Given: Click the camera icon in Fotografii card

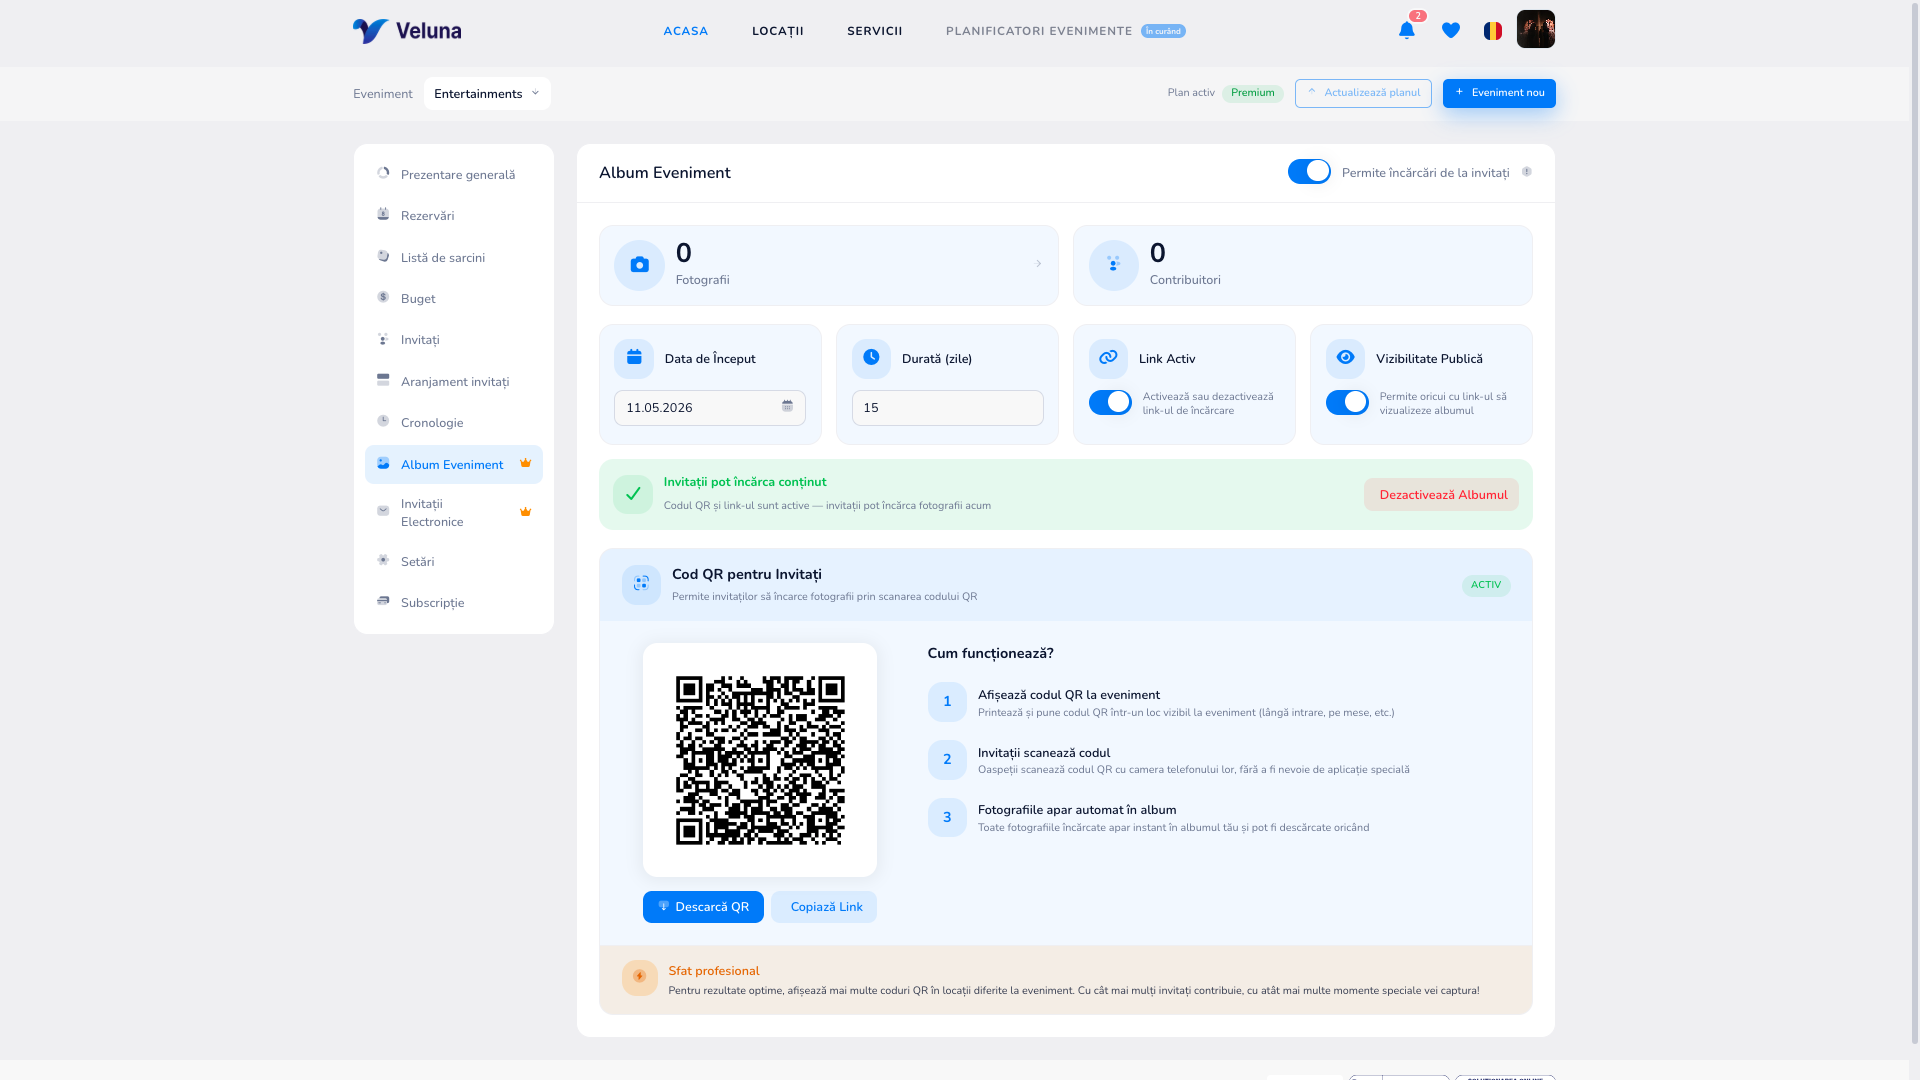Looking at the screenshot, I should [x=639, y=265].
